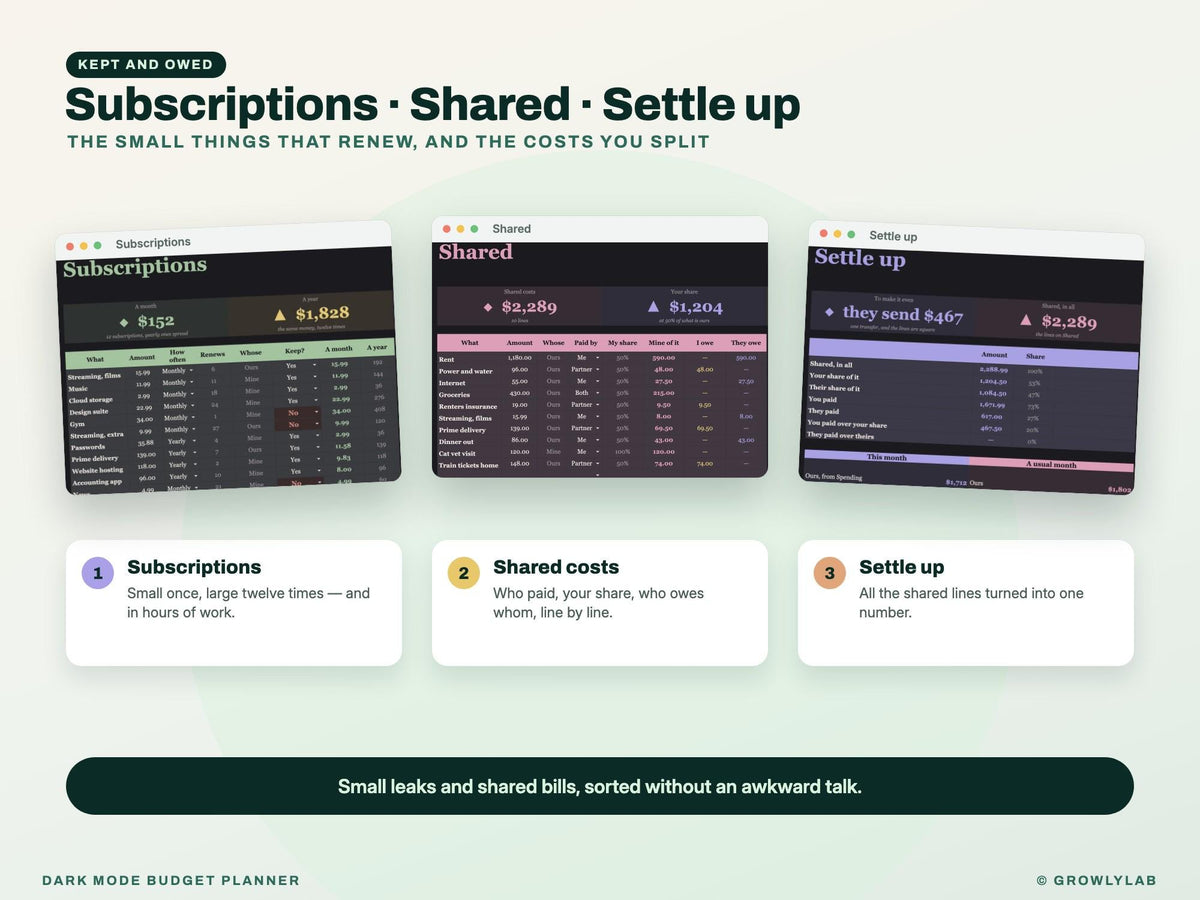The height and width of the screenshot is (900, 1200).
Task: Click the red close dot of the Subscriptions window
Action: click(70, 246)
